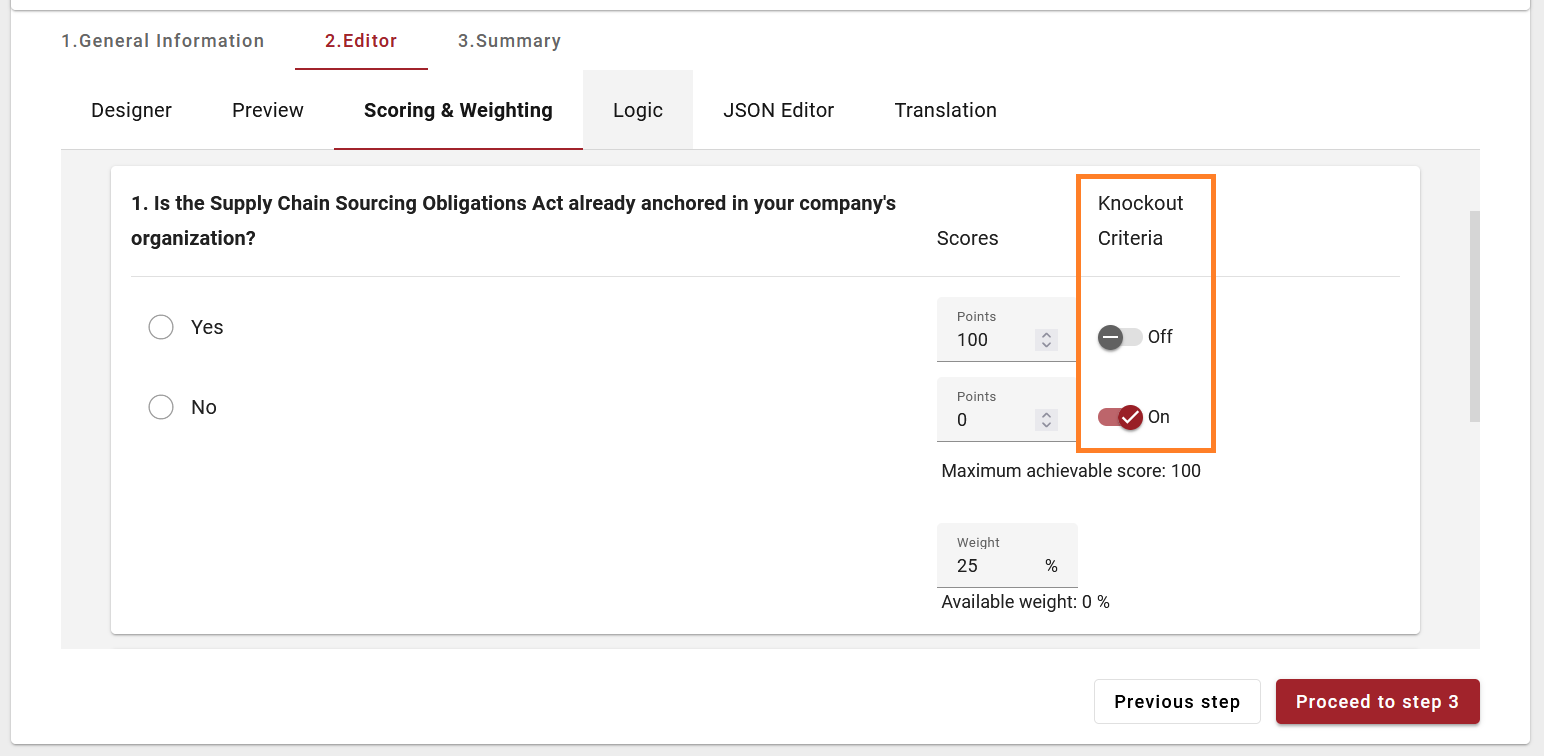Open the Translation tab

945,110
